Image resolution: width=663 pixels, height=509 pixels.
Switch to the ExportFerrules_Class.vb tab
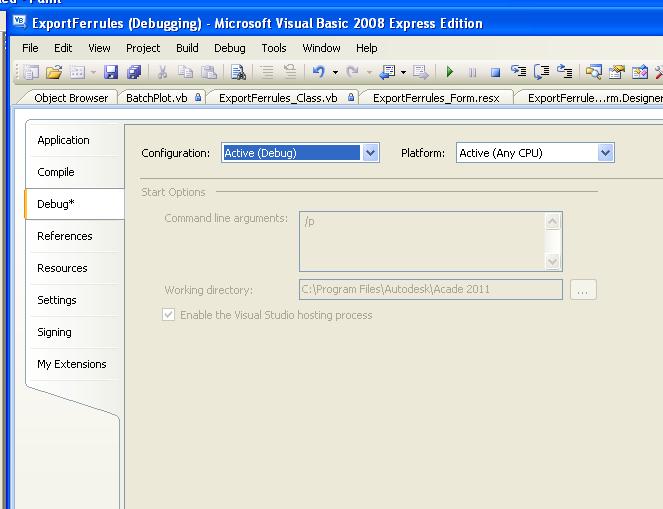pyautogui.click(x=284, y=98)
